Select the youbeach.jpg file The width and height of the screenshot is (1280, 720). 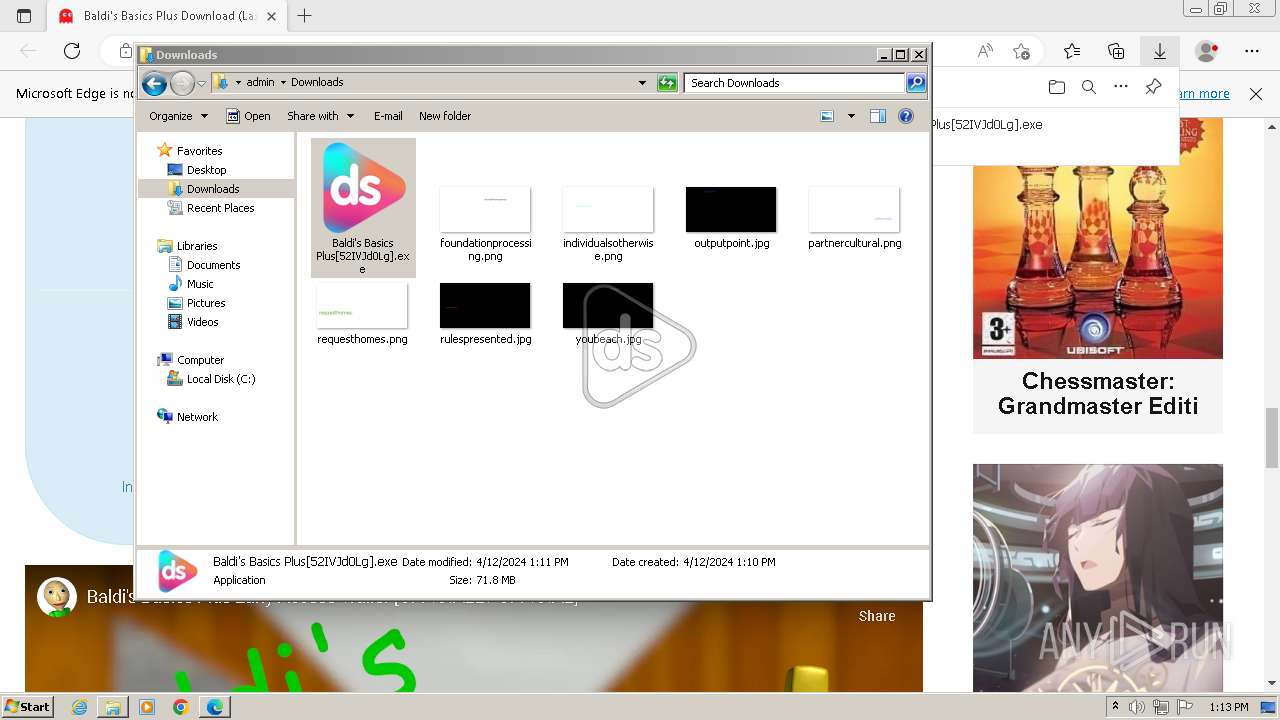coord(608,314)
